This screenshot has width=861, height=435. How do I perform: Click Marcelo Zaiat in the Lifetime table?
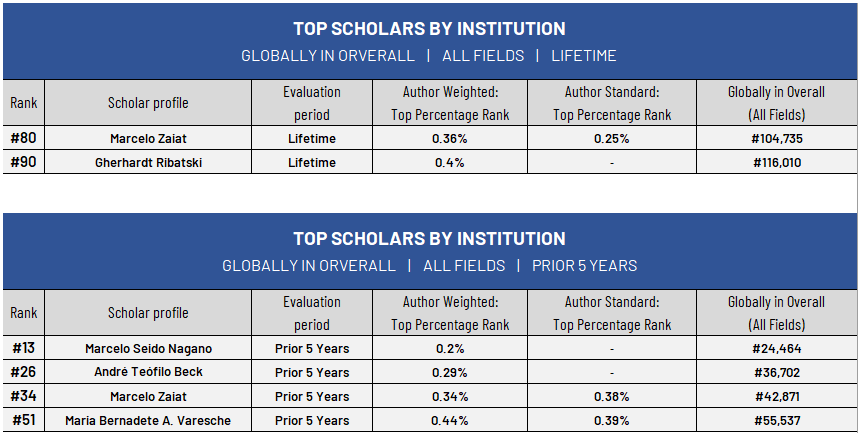pyautogui.click(x=148, y=138)
